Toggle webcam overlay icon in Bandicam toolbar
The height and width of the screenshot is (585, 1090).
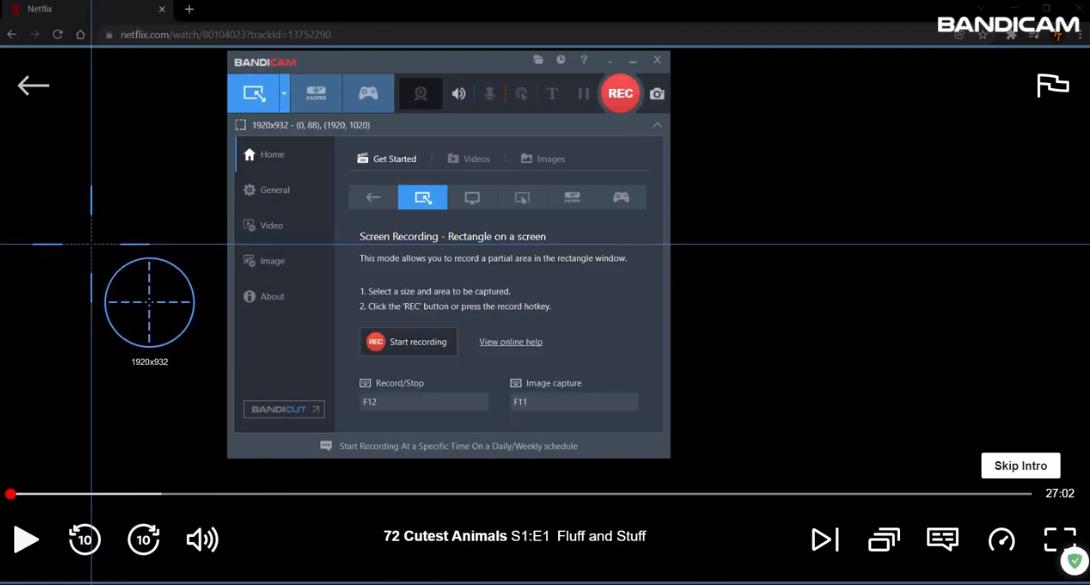pyautogui.click(x=421, y=93)
